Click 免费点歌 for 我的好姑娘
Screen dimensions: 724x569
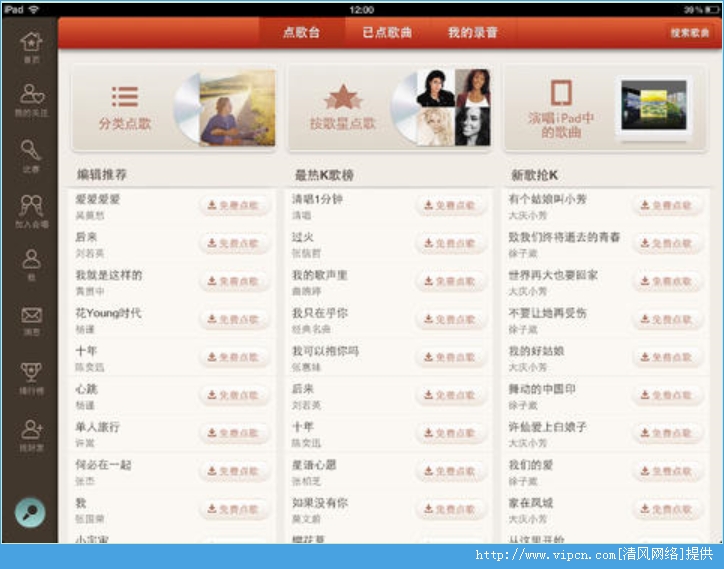pos(668,357)
